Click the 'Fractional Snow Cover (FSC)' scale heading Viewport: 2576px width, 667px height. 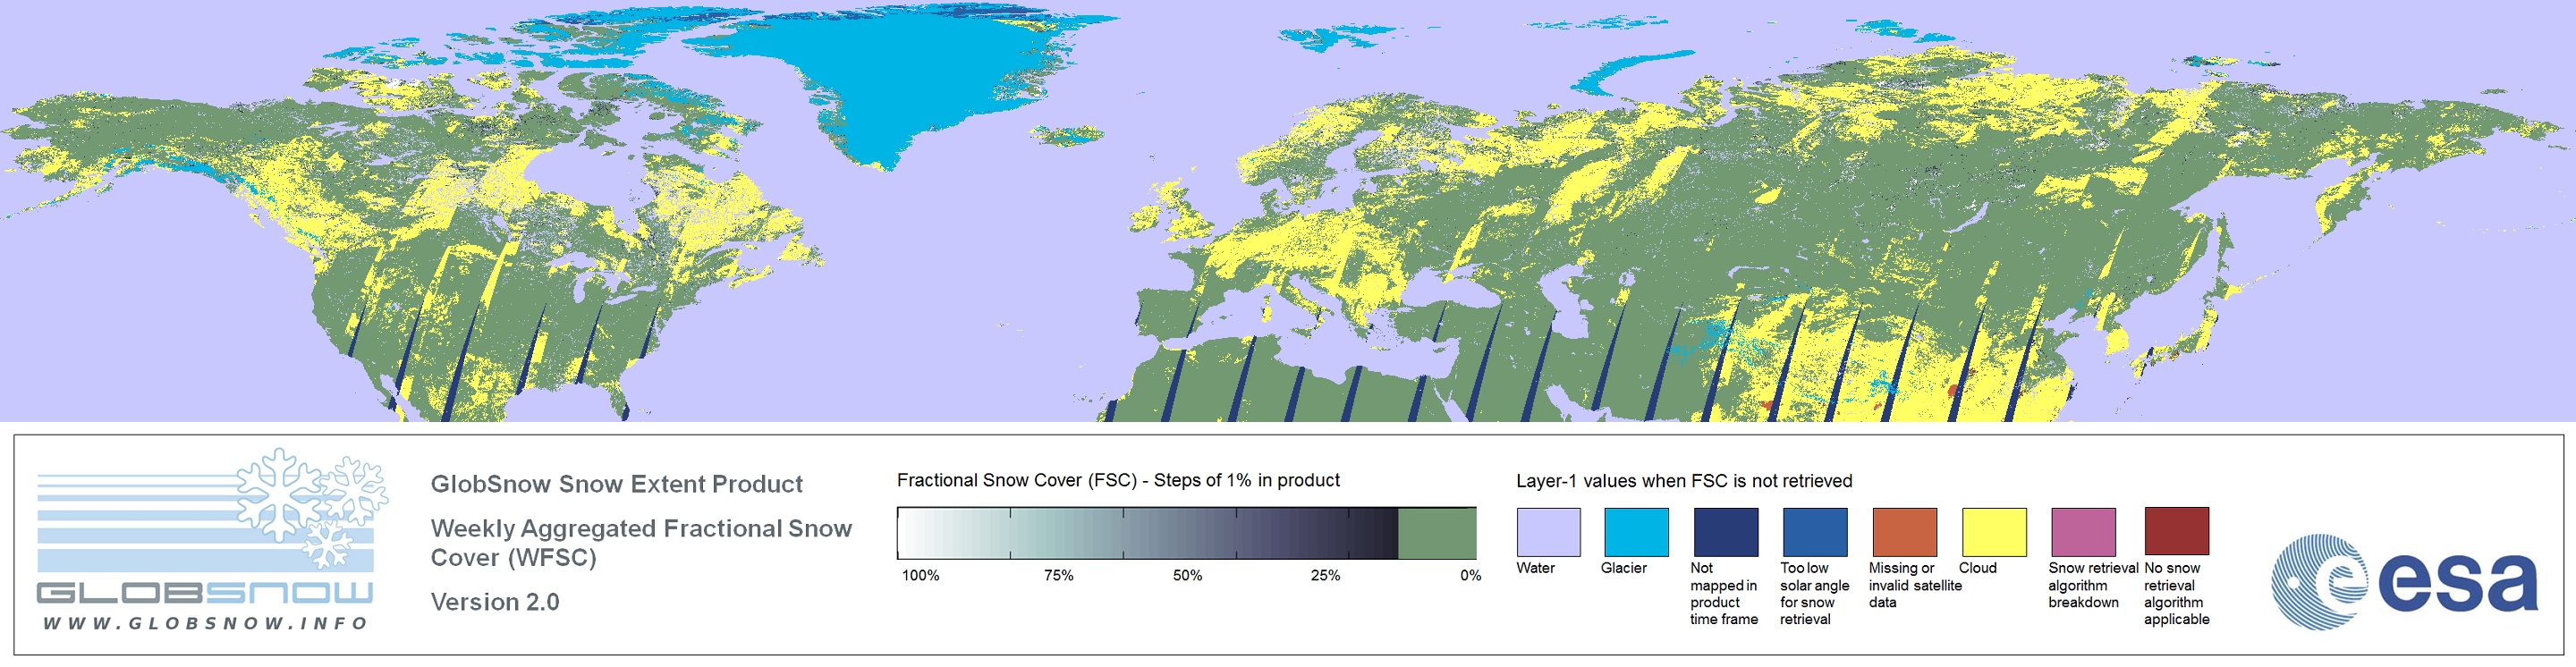point(1118,480)
